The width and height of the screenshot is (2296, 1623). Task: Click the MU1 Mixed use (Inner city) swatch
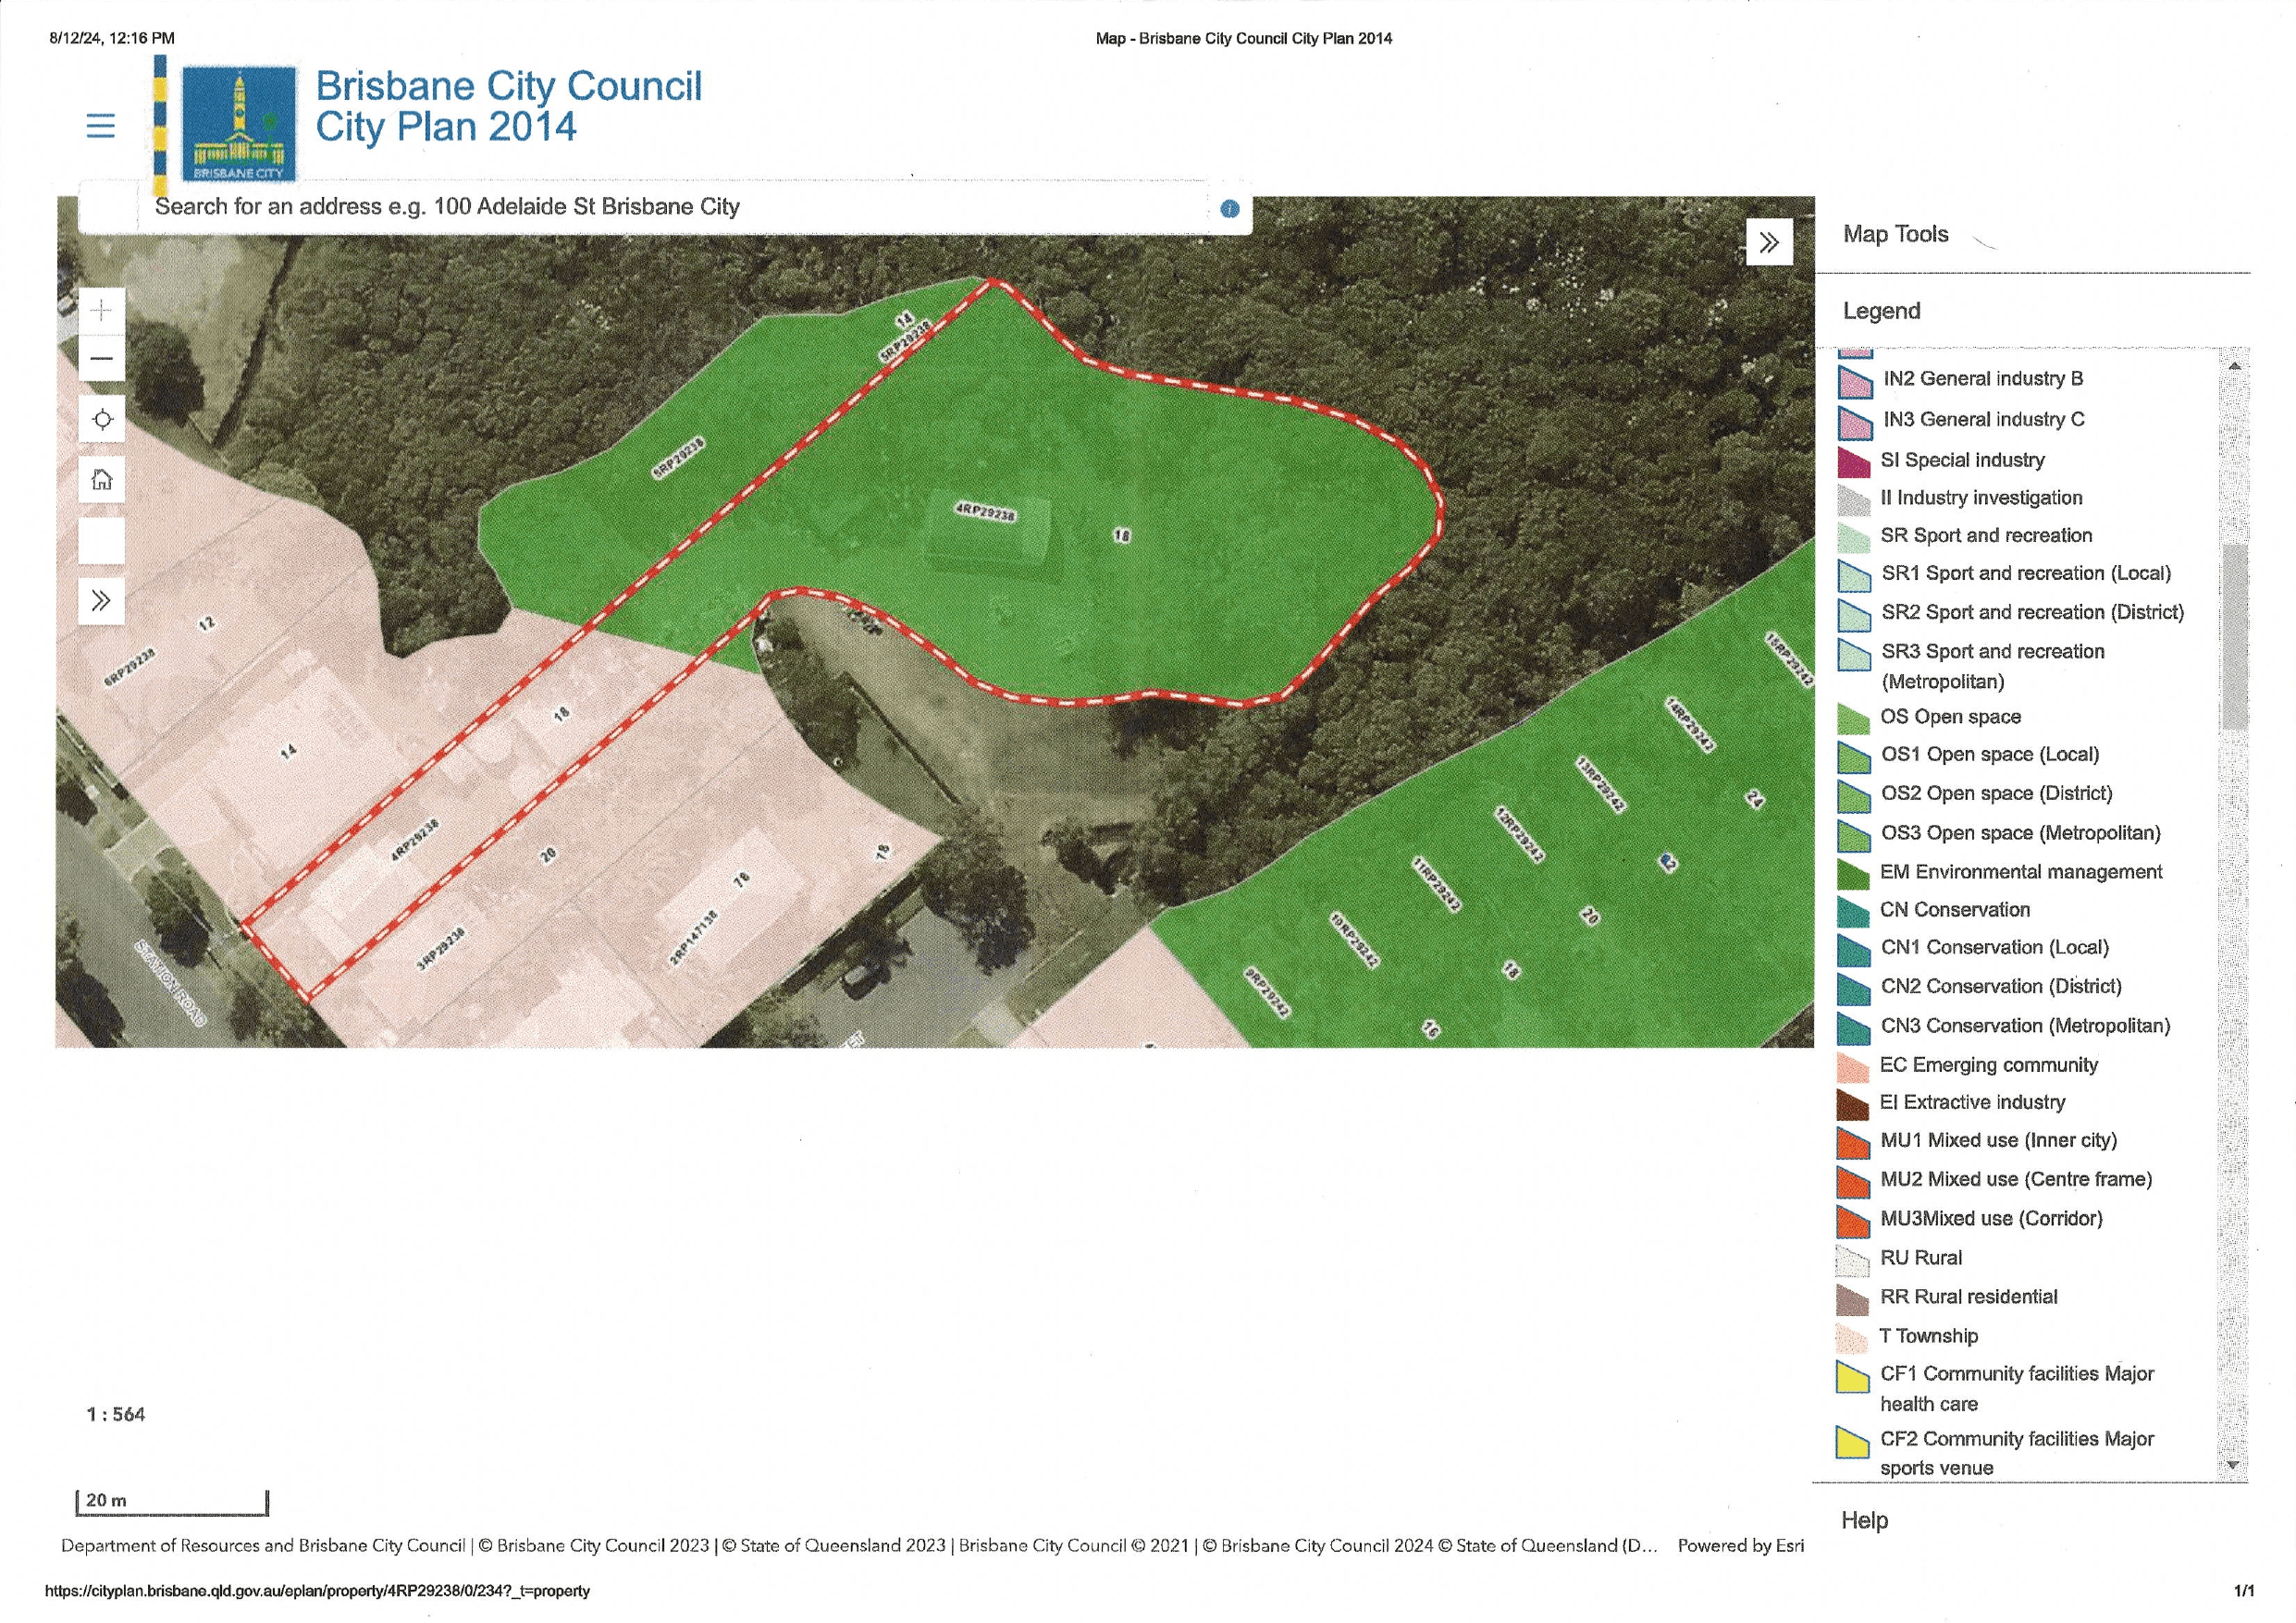pos(1855,1143)
